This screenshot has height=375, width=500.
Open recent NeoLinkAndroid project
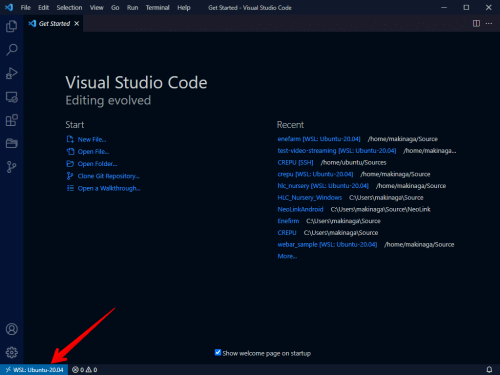coord(300,209)
